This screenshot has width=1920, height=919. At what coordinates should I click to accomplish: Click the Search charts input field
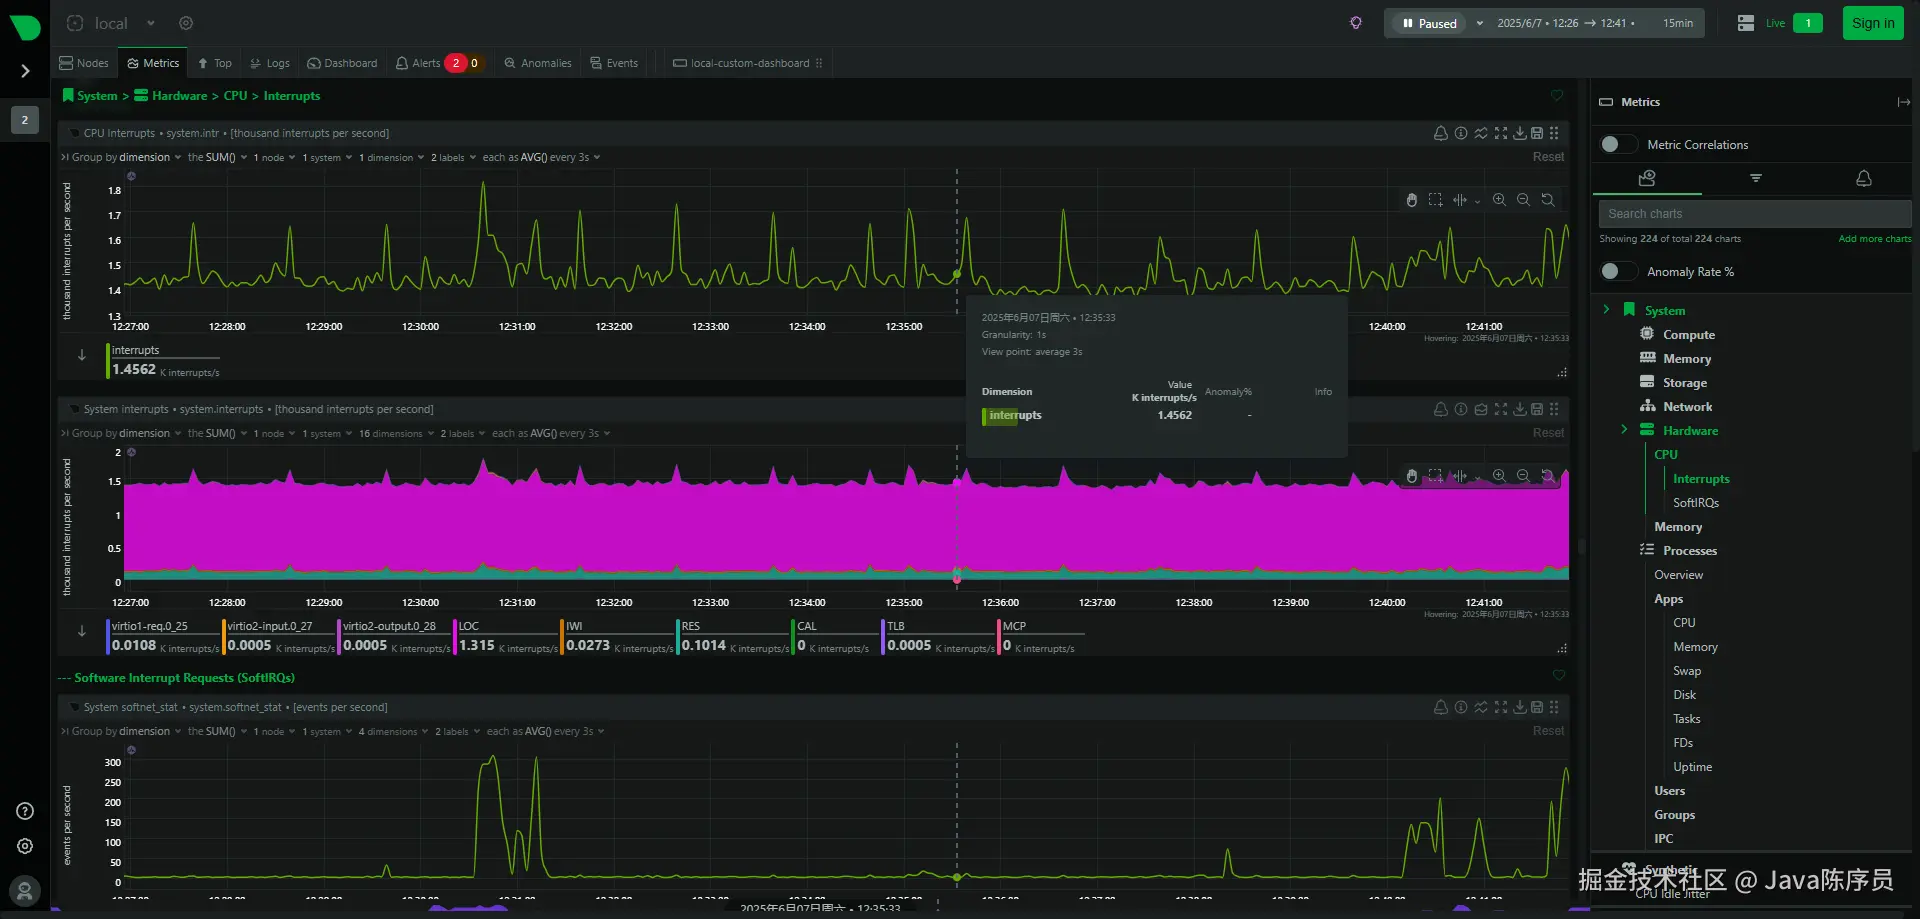pos(1755,214)
